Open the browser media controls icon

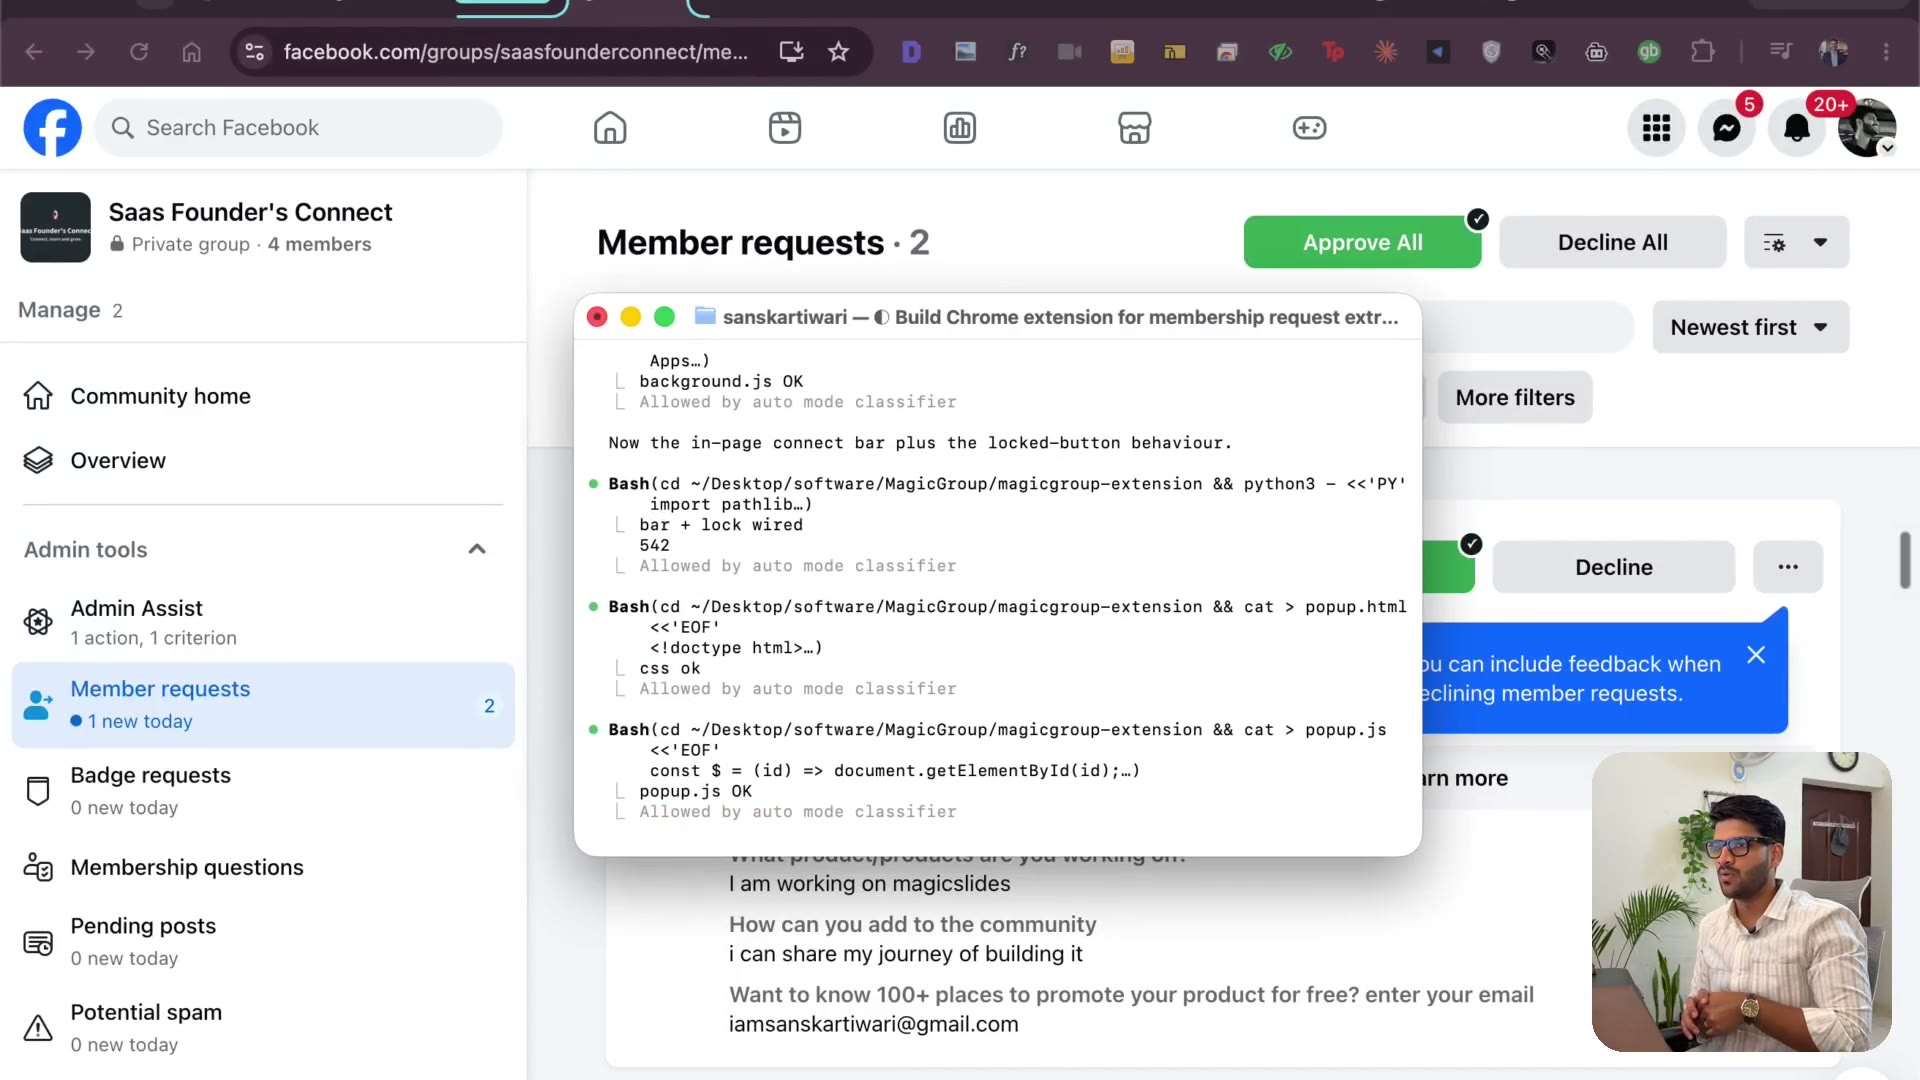(x=1781, y=51)
